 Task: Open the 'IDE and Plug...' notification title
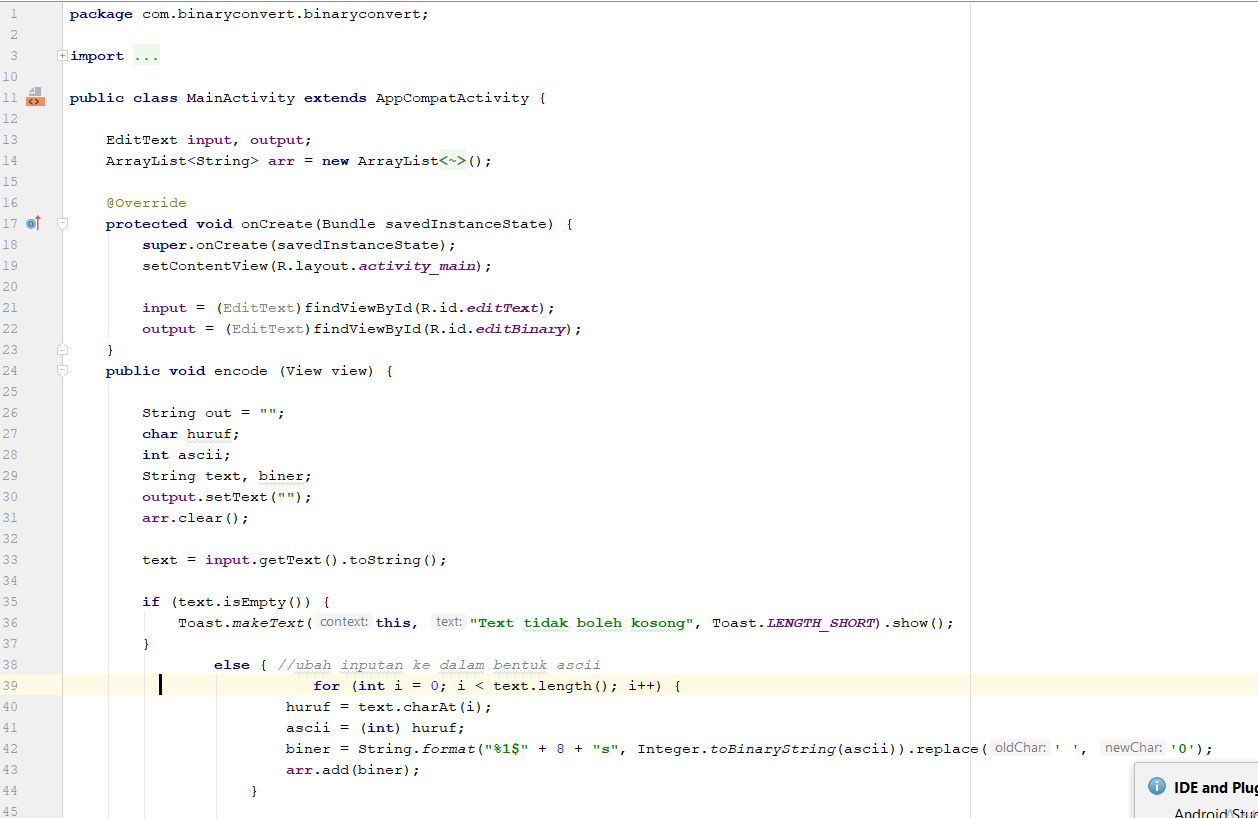[x=1216, y=787]
